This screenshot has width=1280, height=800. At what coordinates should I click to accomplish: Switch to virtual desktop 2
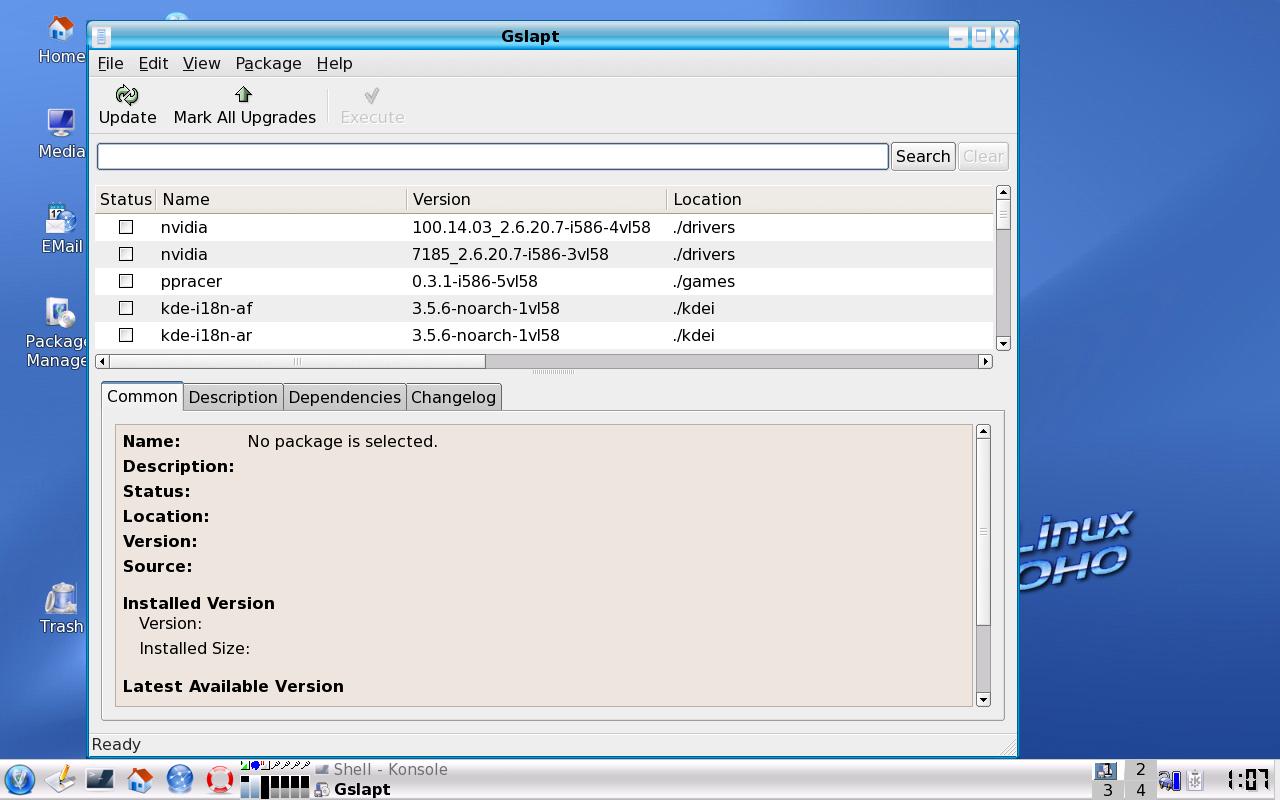coord(1140,770)
